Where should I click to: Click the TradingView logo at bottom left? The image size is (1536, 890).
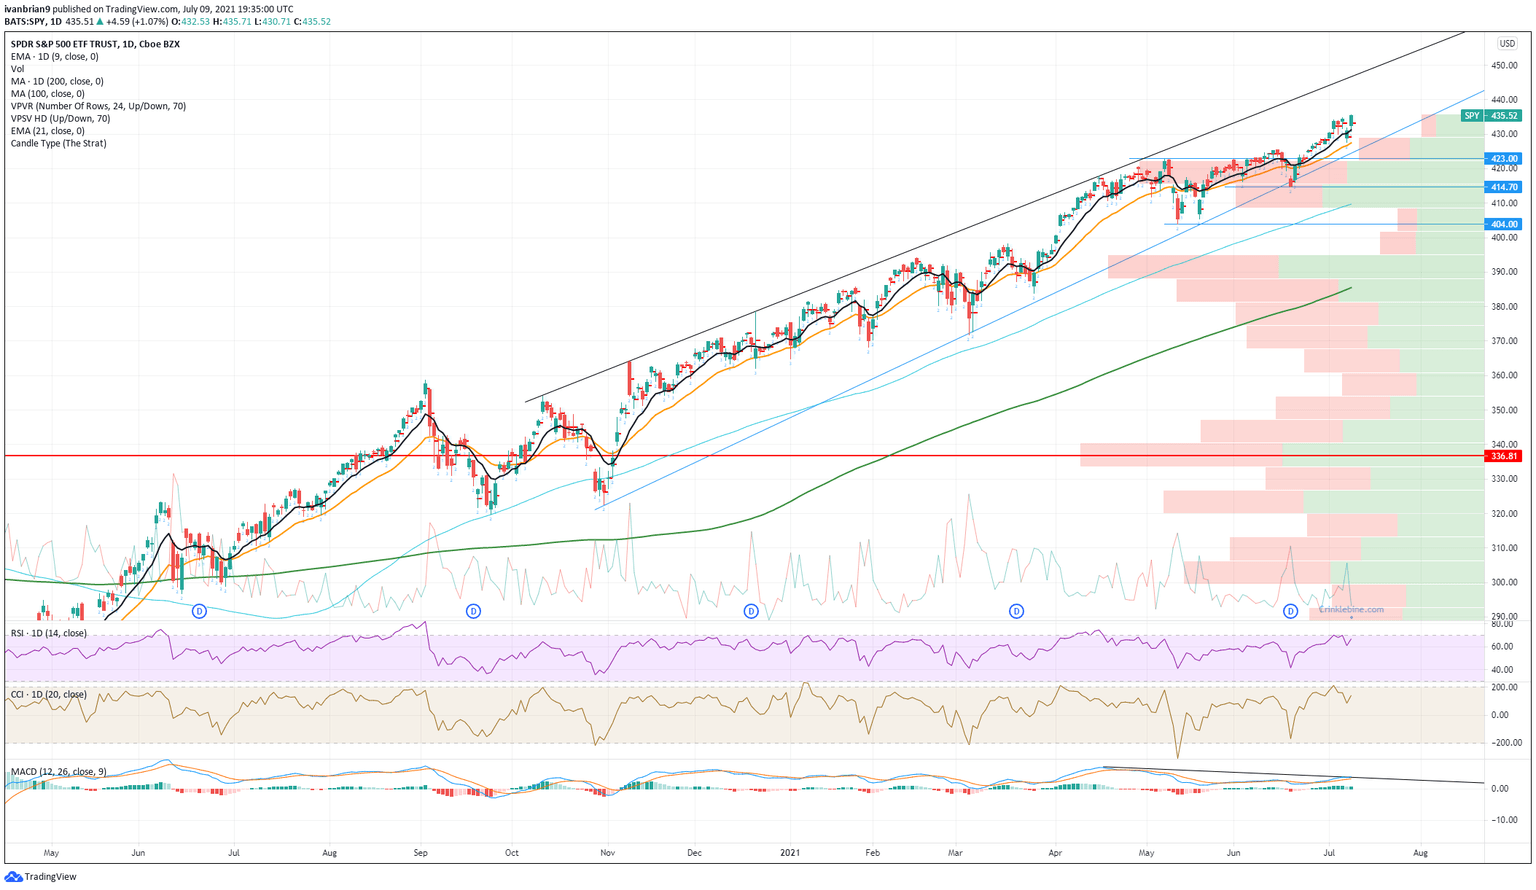[x=41, y=877]
